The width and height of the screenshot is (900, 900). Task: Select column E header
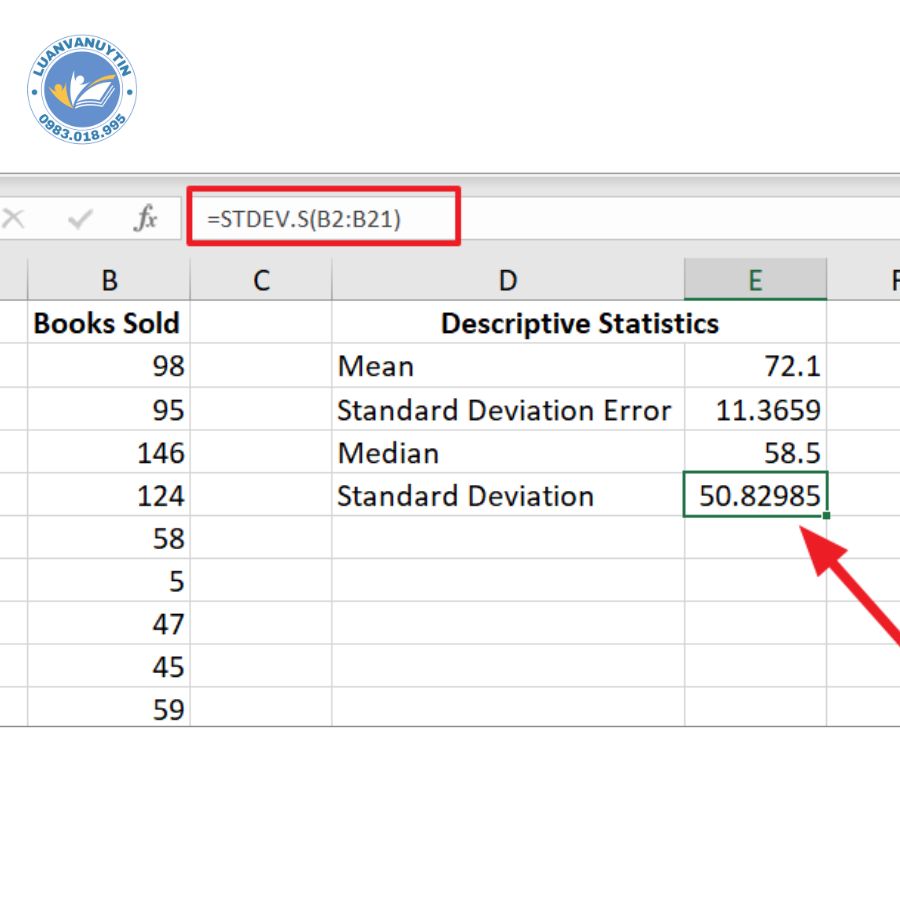pyautogui.click(x=755, y=280)
